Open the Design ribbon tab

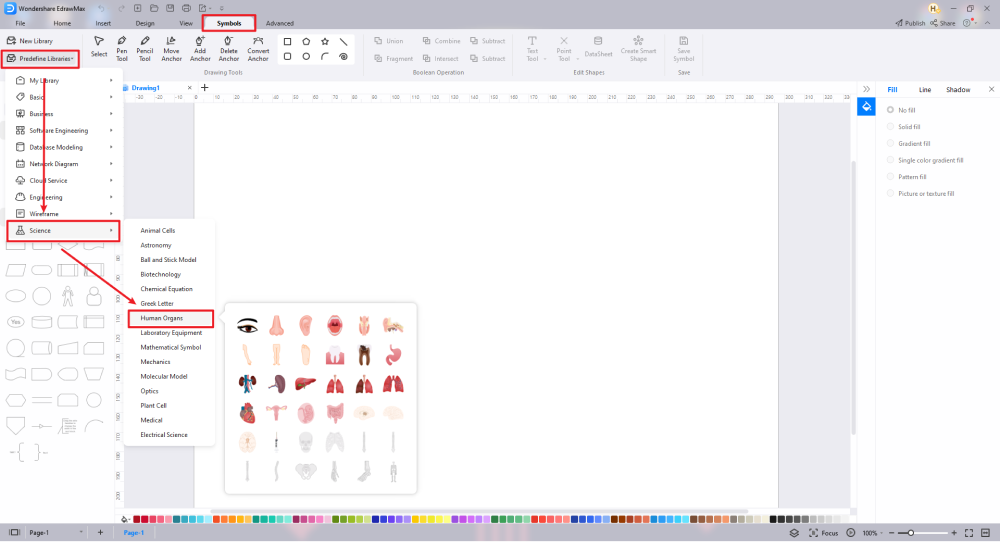[145, 23]
